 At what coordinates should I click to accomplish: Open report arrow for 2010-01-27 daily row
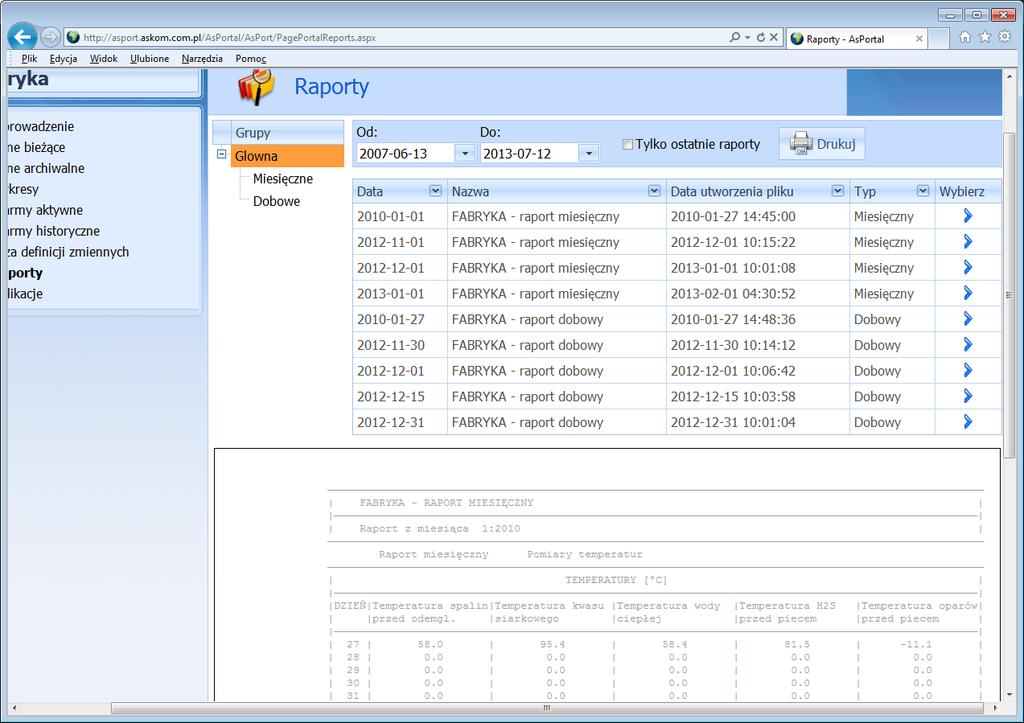pos(968,319)
